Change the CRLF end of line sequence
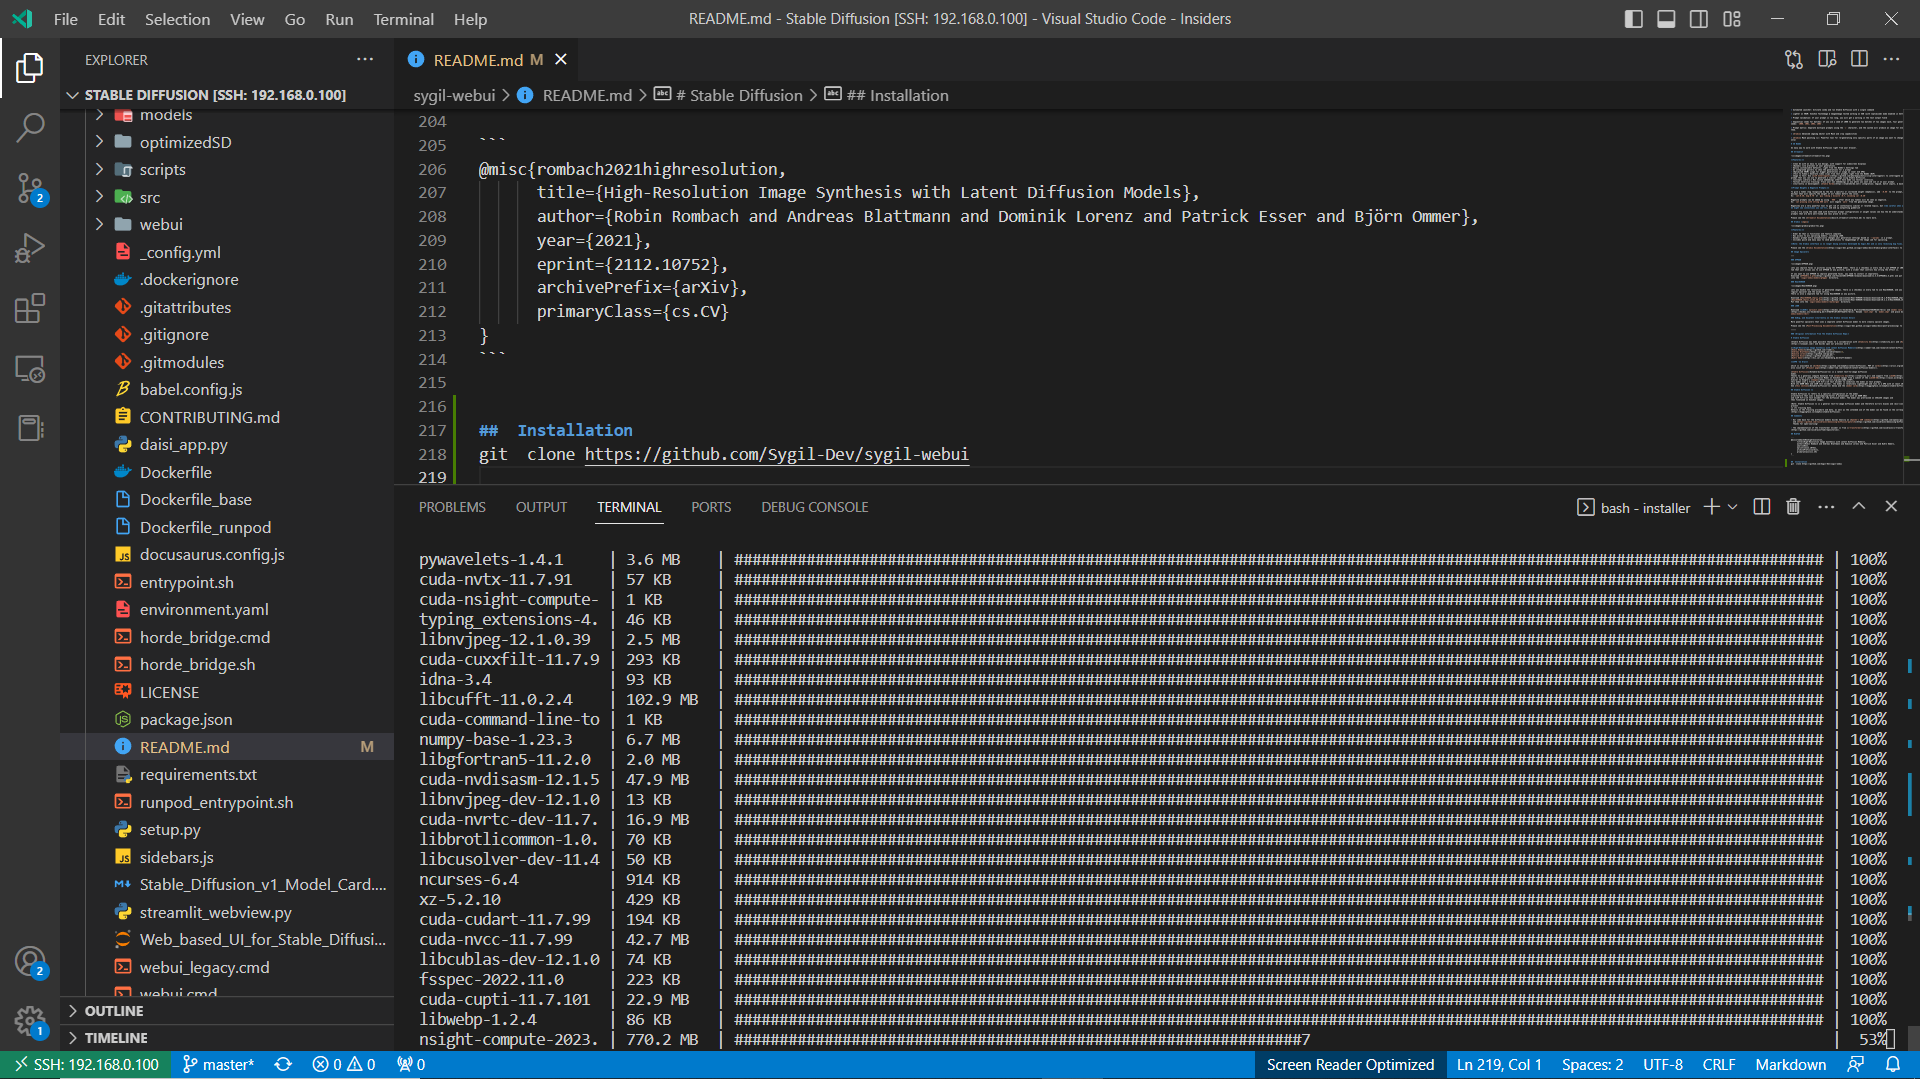 (1718, 1065)
